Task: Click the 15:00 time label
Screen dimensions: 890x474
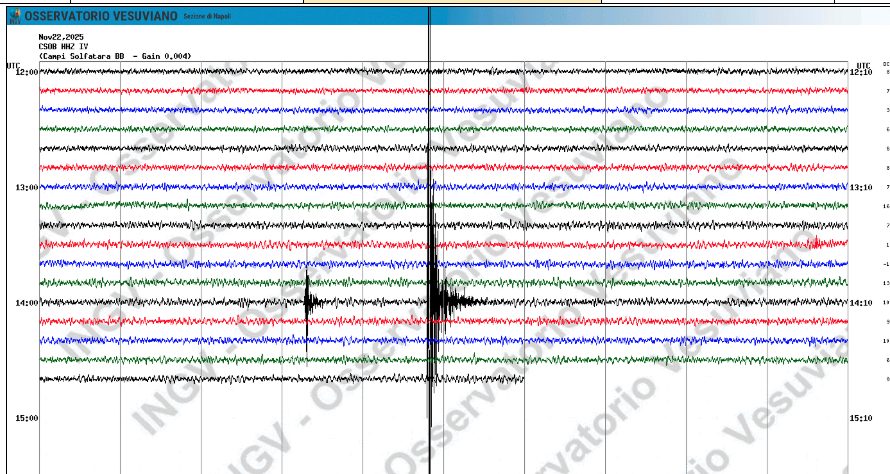Action: coord(27,418)
